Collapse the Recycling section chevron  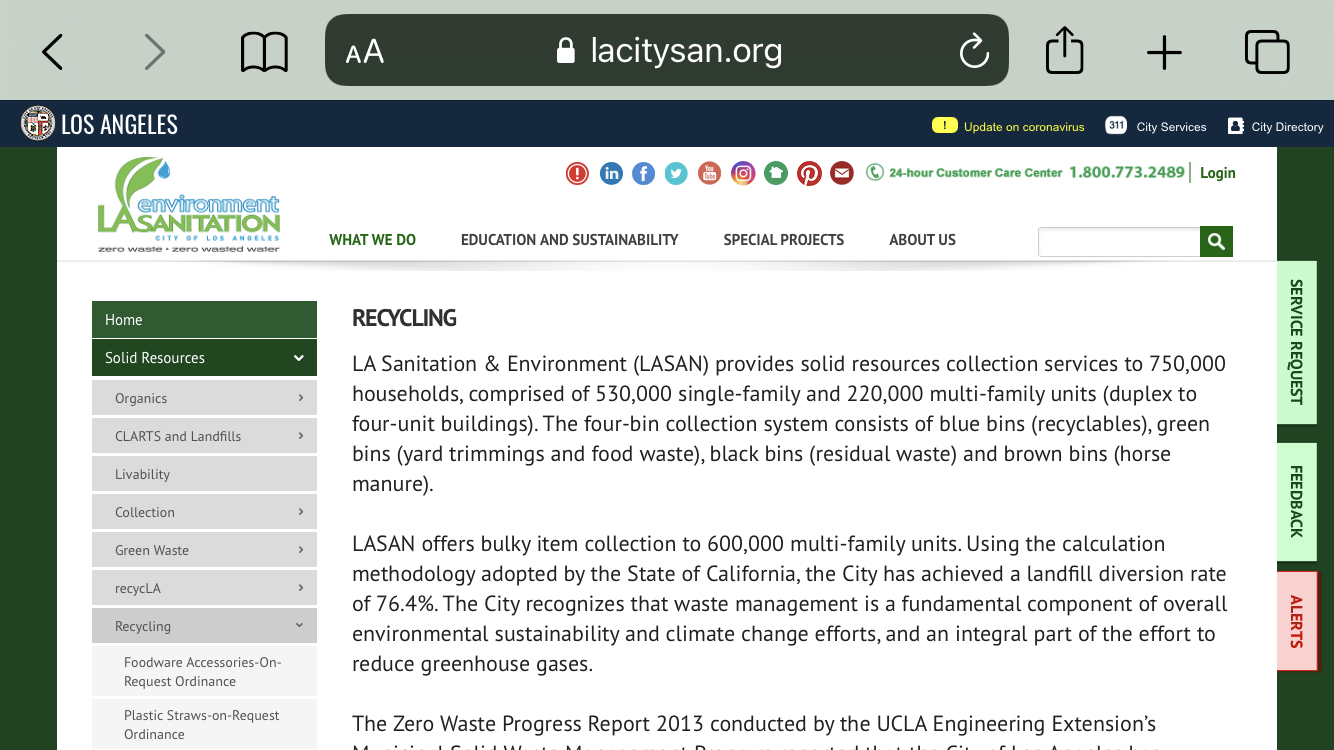pyautogui.click(x=299, y=626)
